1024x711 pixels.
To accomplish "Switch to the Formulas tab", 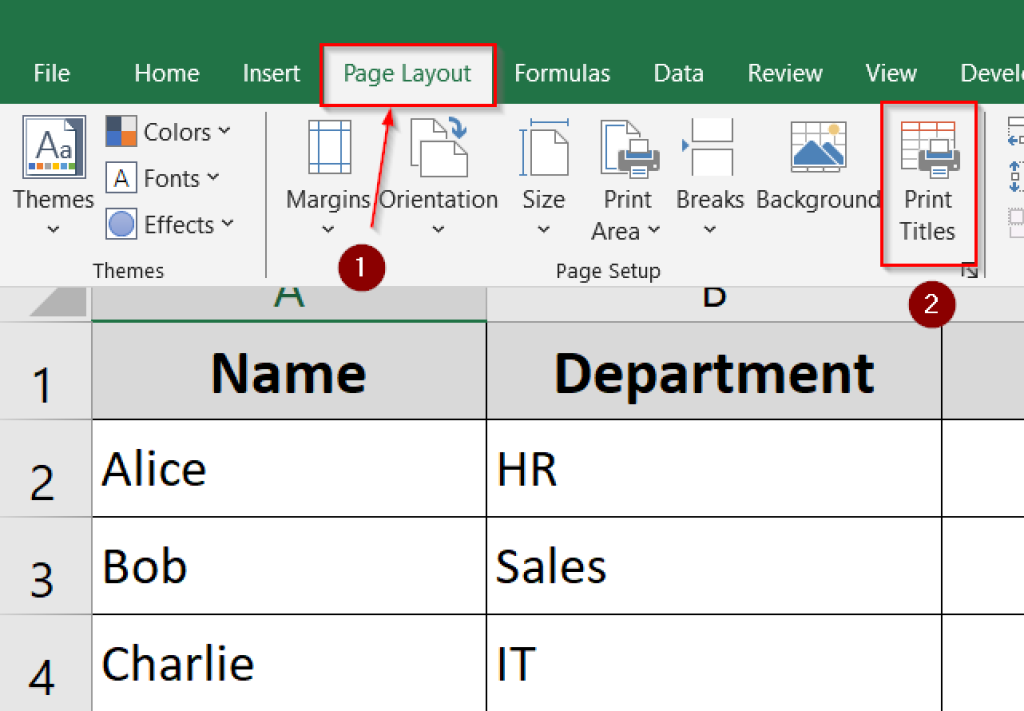I will pos(562,72).
